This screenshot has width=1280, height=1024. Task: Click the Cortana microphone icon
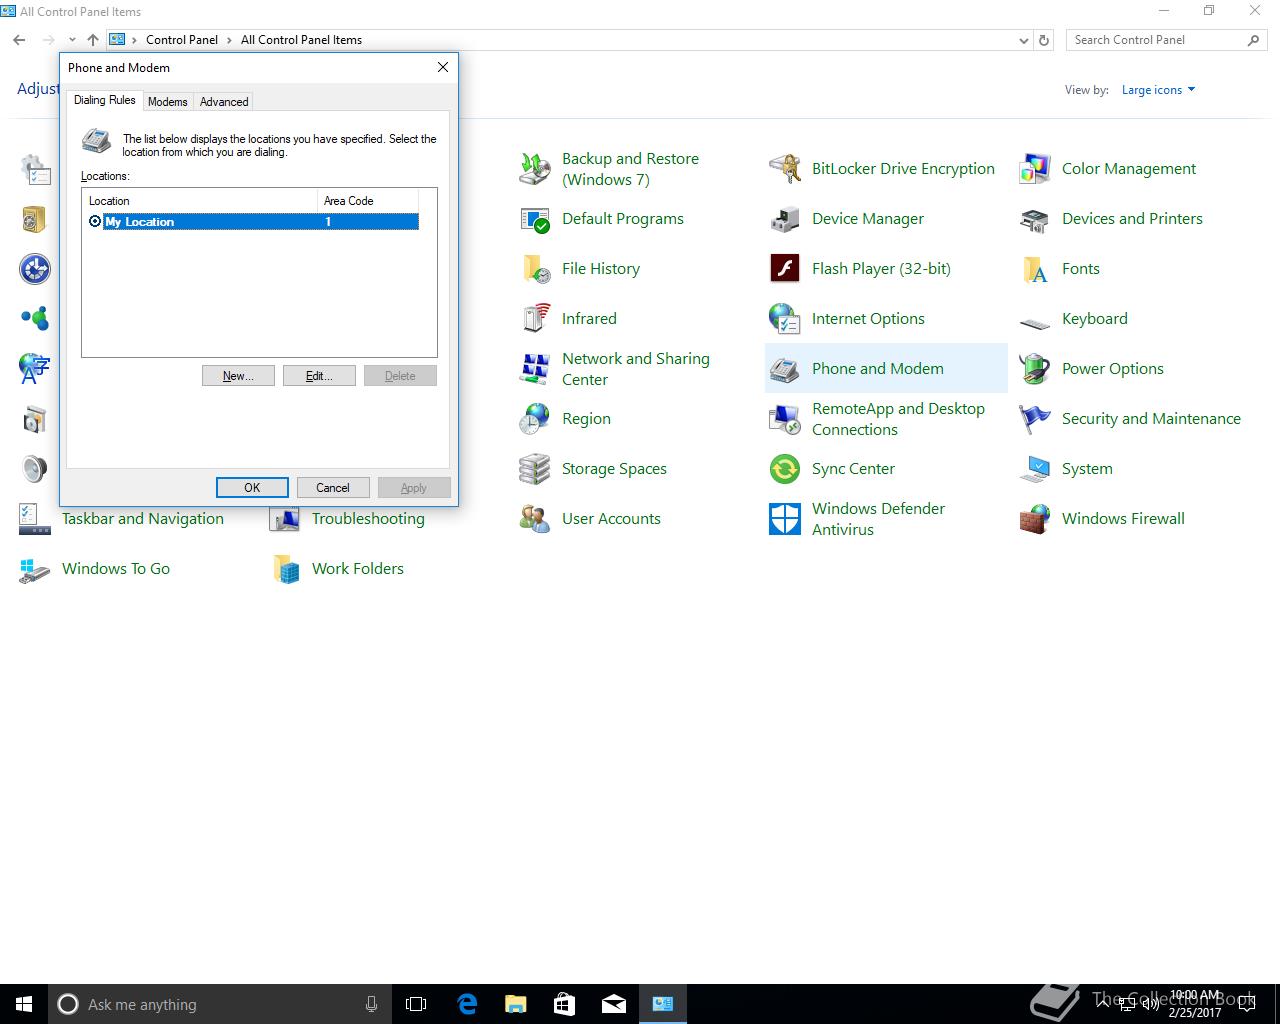pos(372,1004)
